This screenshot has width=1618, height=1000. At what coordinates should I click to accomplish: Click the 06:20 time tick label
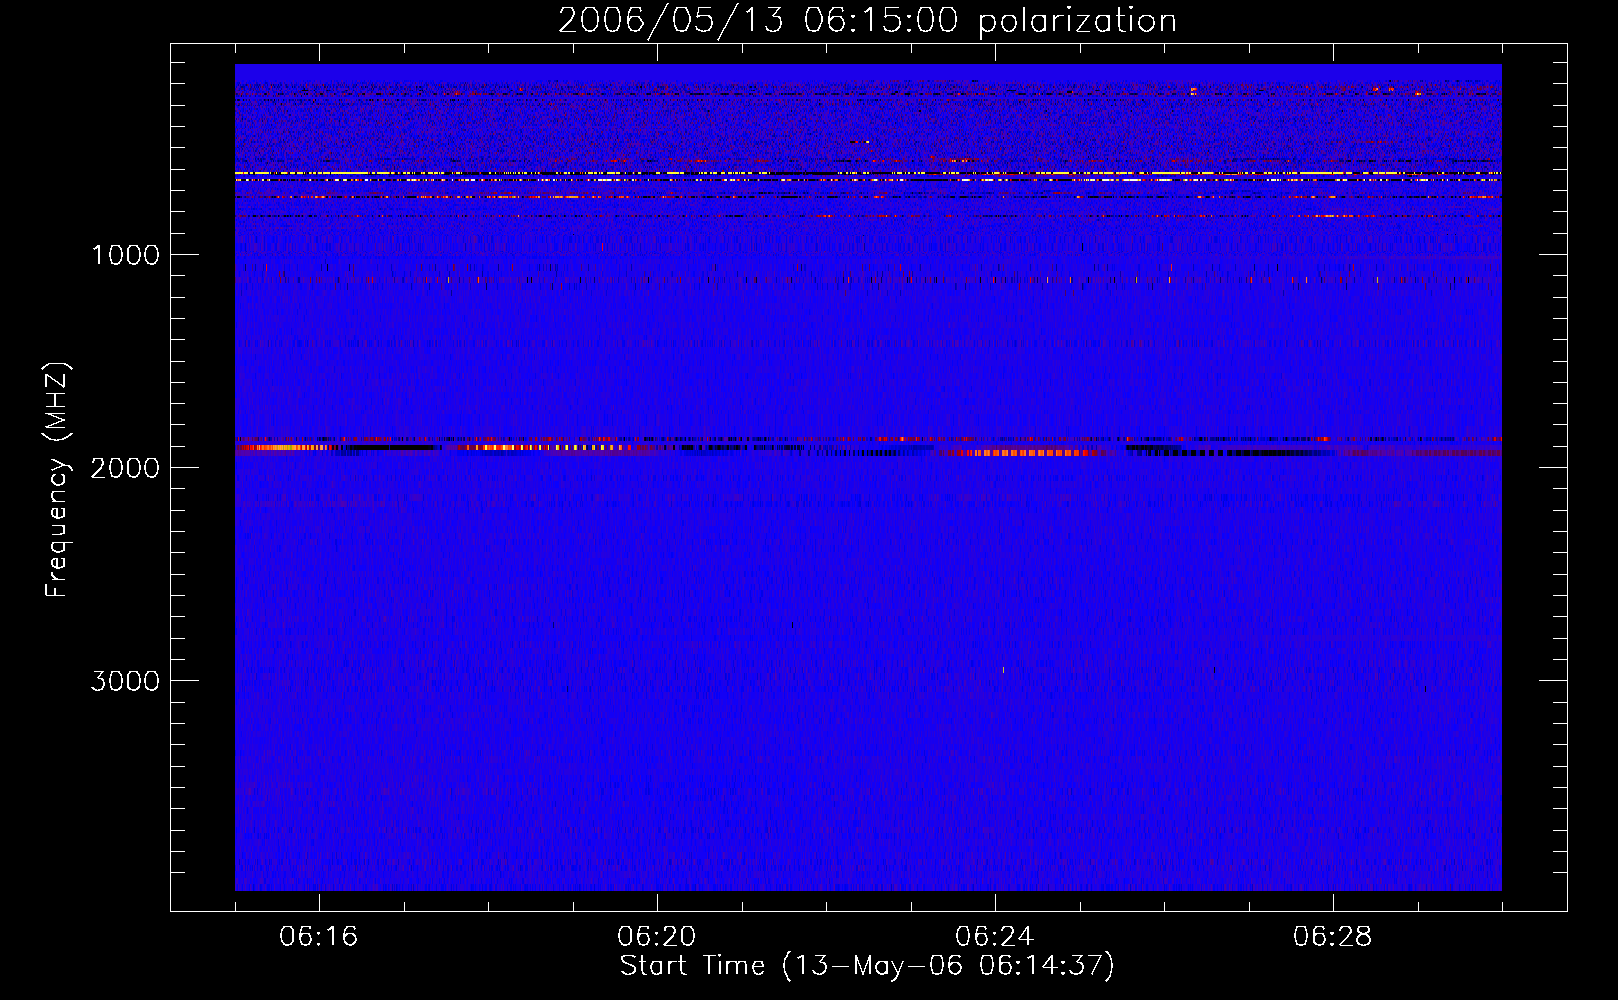657,937
